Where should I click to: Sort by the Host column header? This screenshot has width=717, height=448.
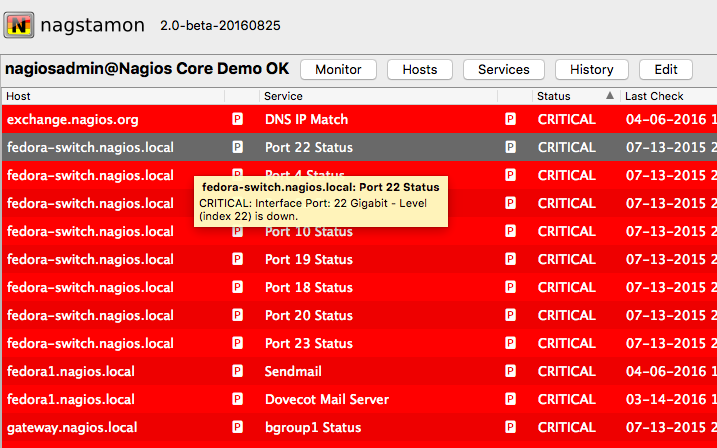tap(19, 96)
